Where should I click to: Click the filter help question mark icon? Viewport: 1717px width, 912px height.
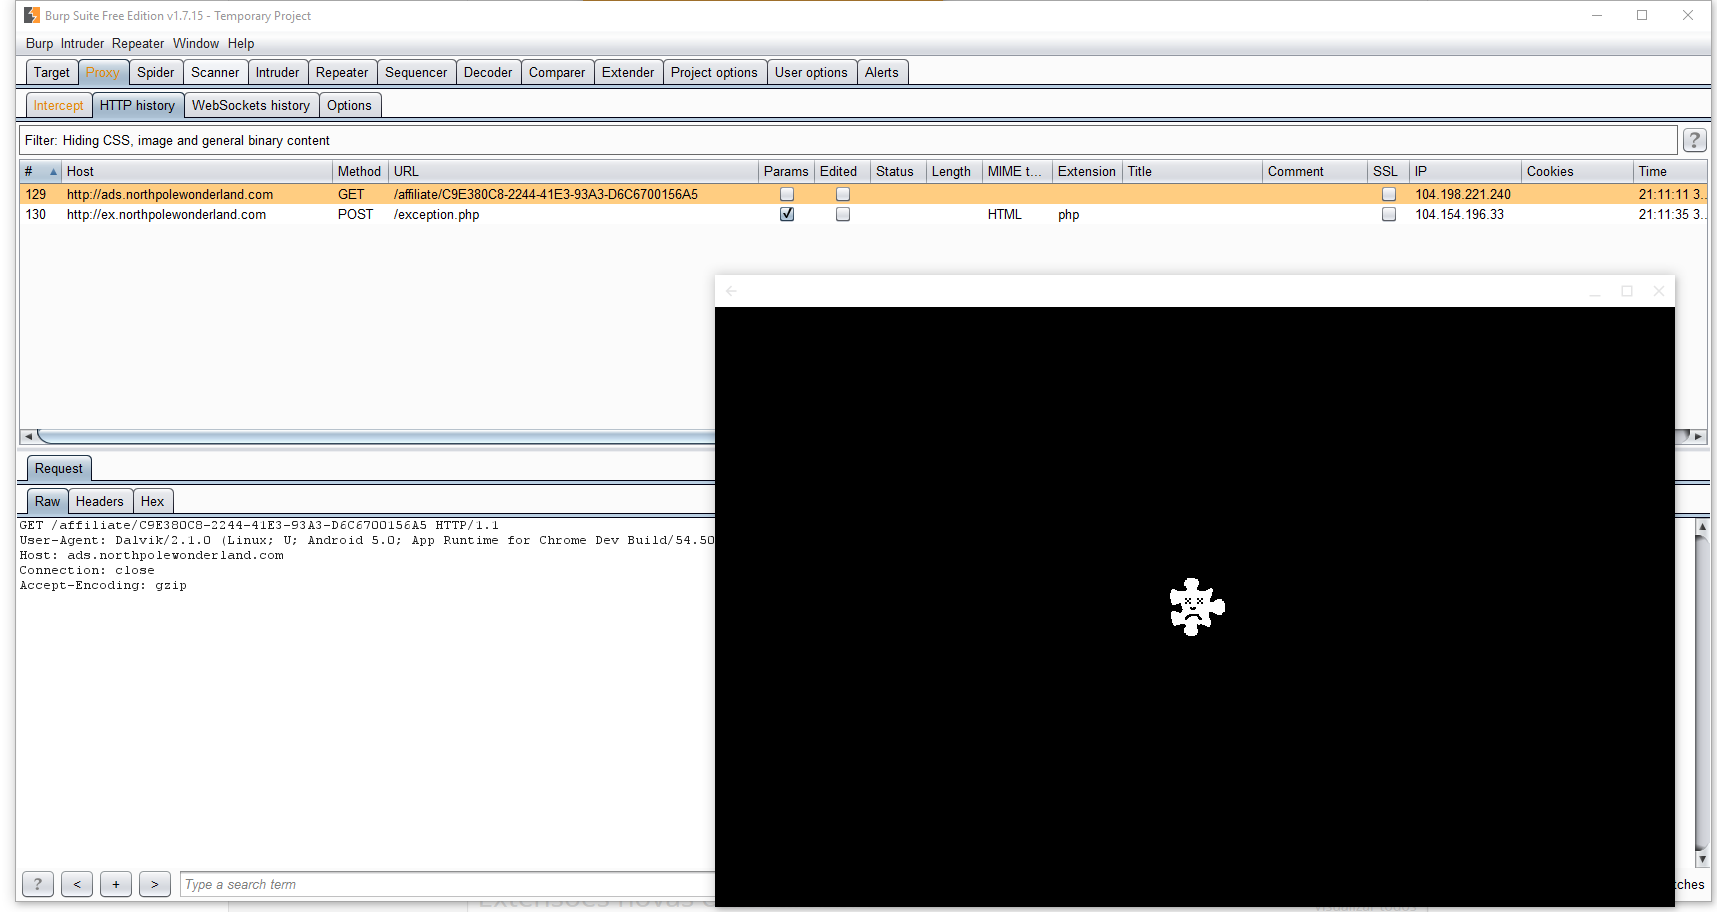pos(1694,140)
